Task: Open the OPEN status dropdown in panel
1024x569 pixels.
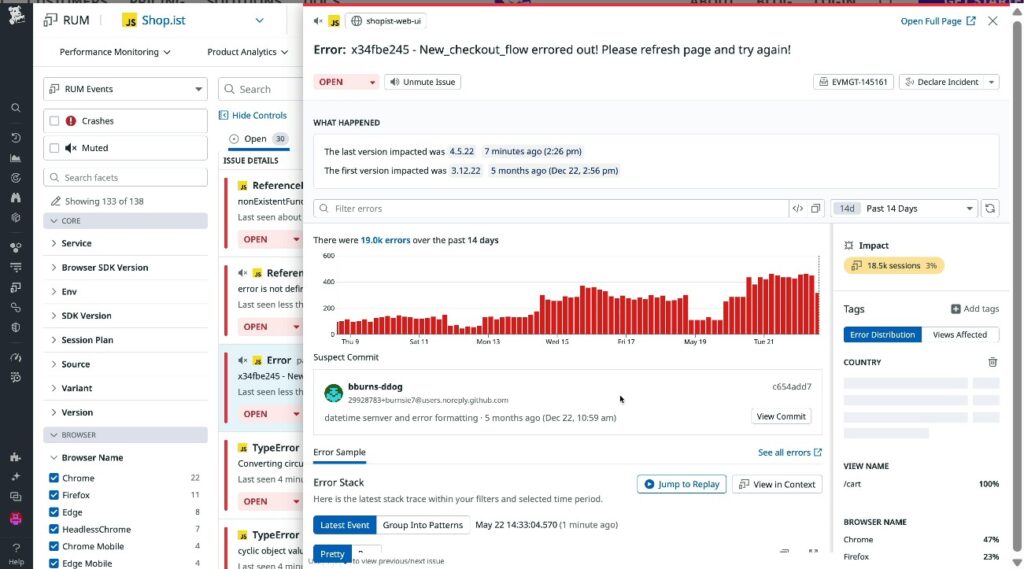Action: (x=345, y=82)
